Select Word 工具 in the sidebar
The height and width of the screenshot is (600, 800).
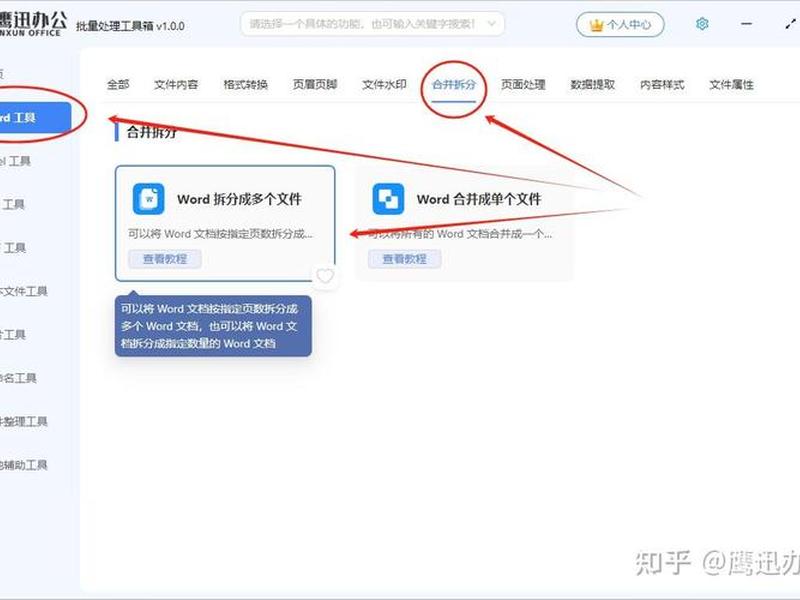35,118
